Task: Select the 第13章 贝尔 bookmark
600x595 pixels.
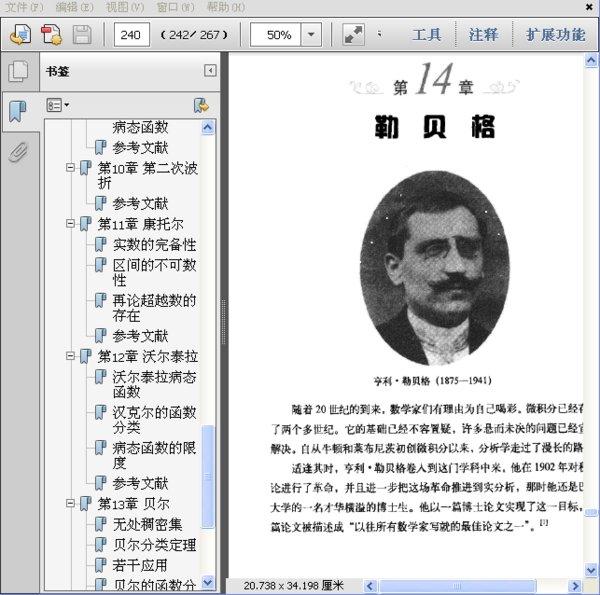Action: point(133,504)
